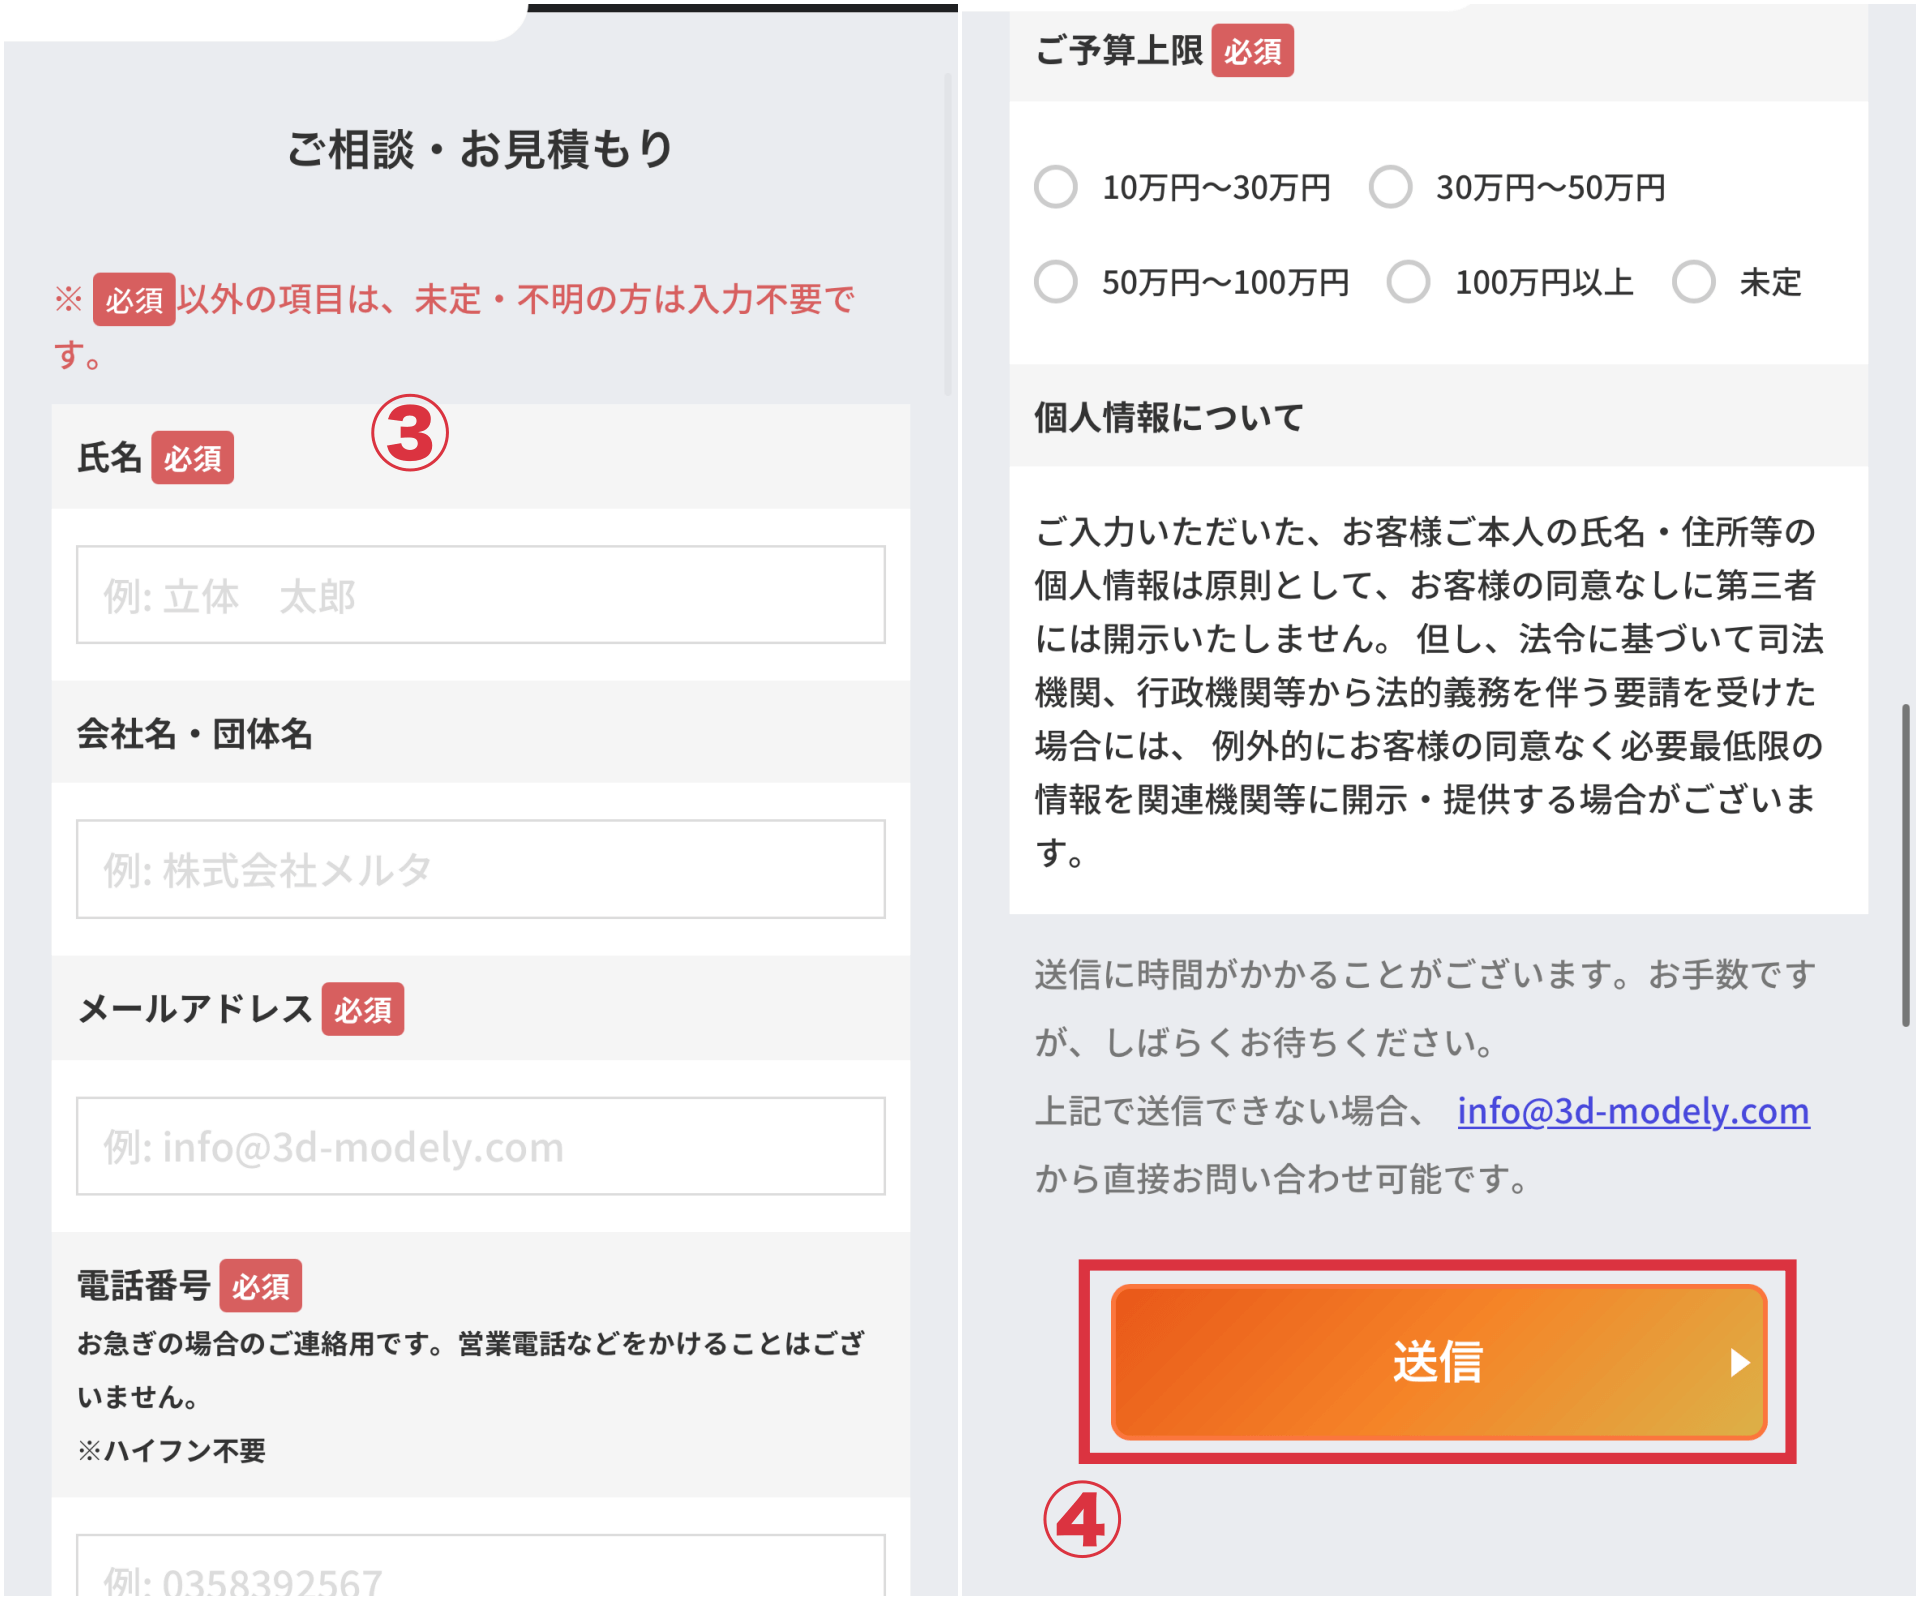Click the arrow icon inside the send button

point(1742,1362)
